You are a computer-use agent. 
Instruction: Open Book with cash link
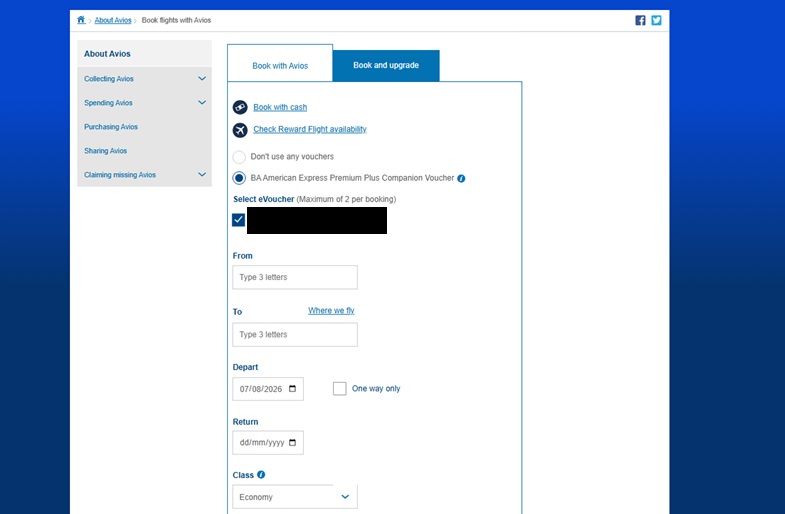pyautogui.click(x=280, y=107)
